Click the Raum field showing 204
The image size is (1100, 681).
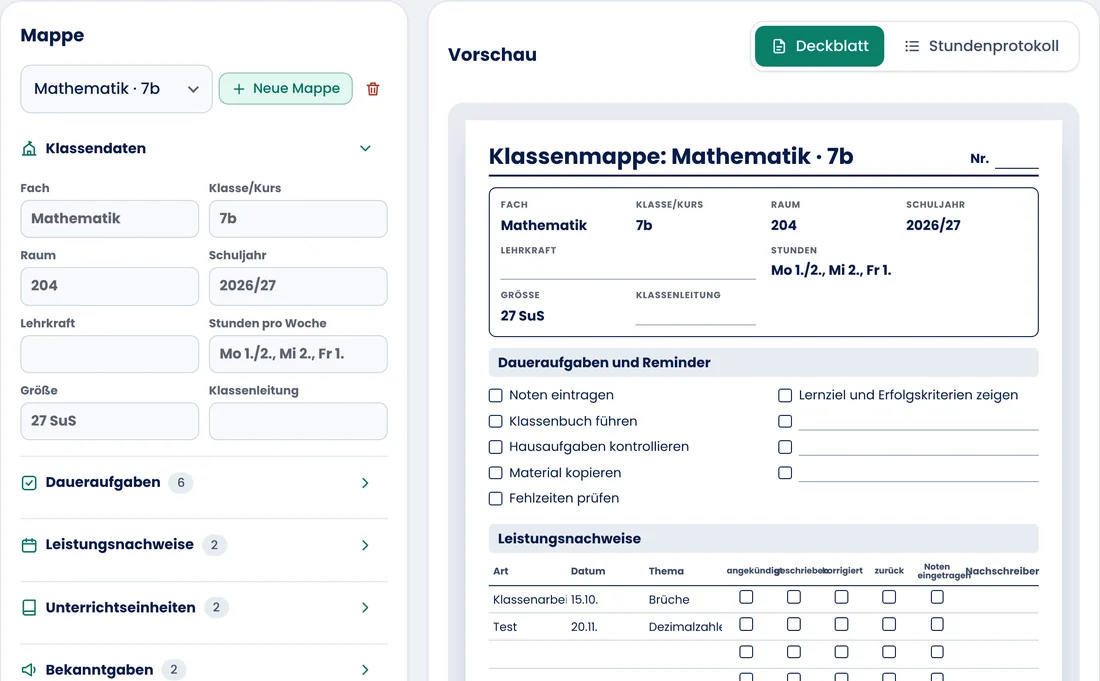[109, 286]
